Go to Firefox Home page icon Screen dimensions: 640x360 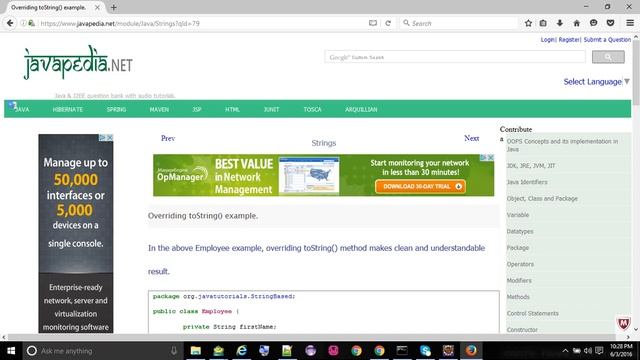(576, 23)
